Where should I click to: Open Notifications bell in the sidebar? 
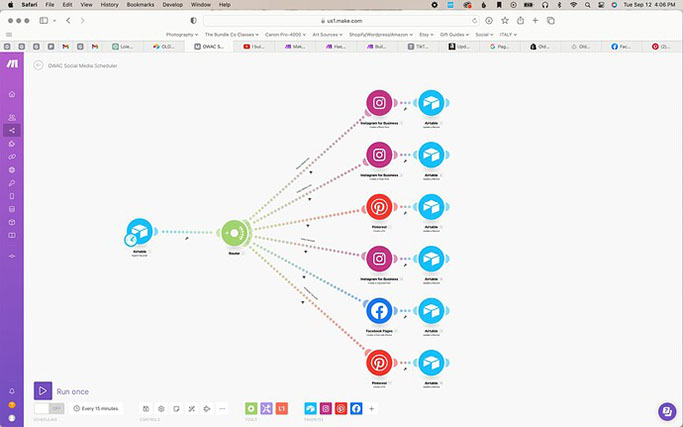(x=12, y=391)
